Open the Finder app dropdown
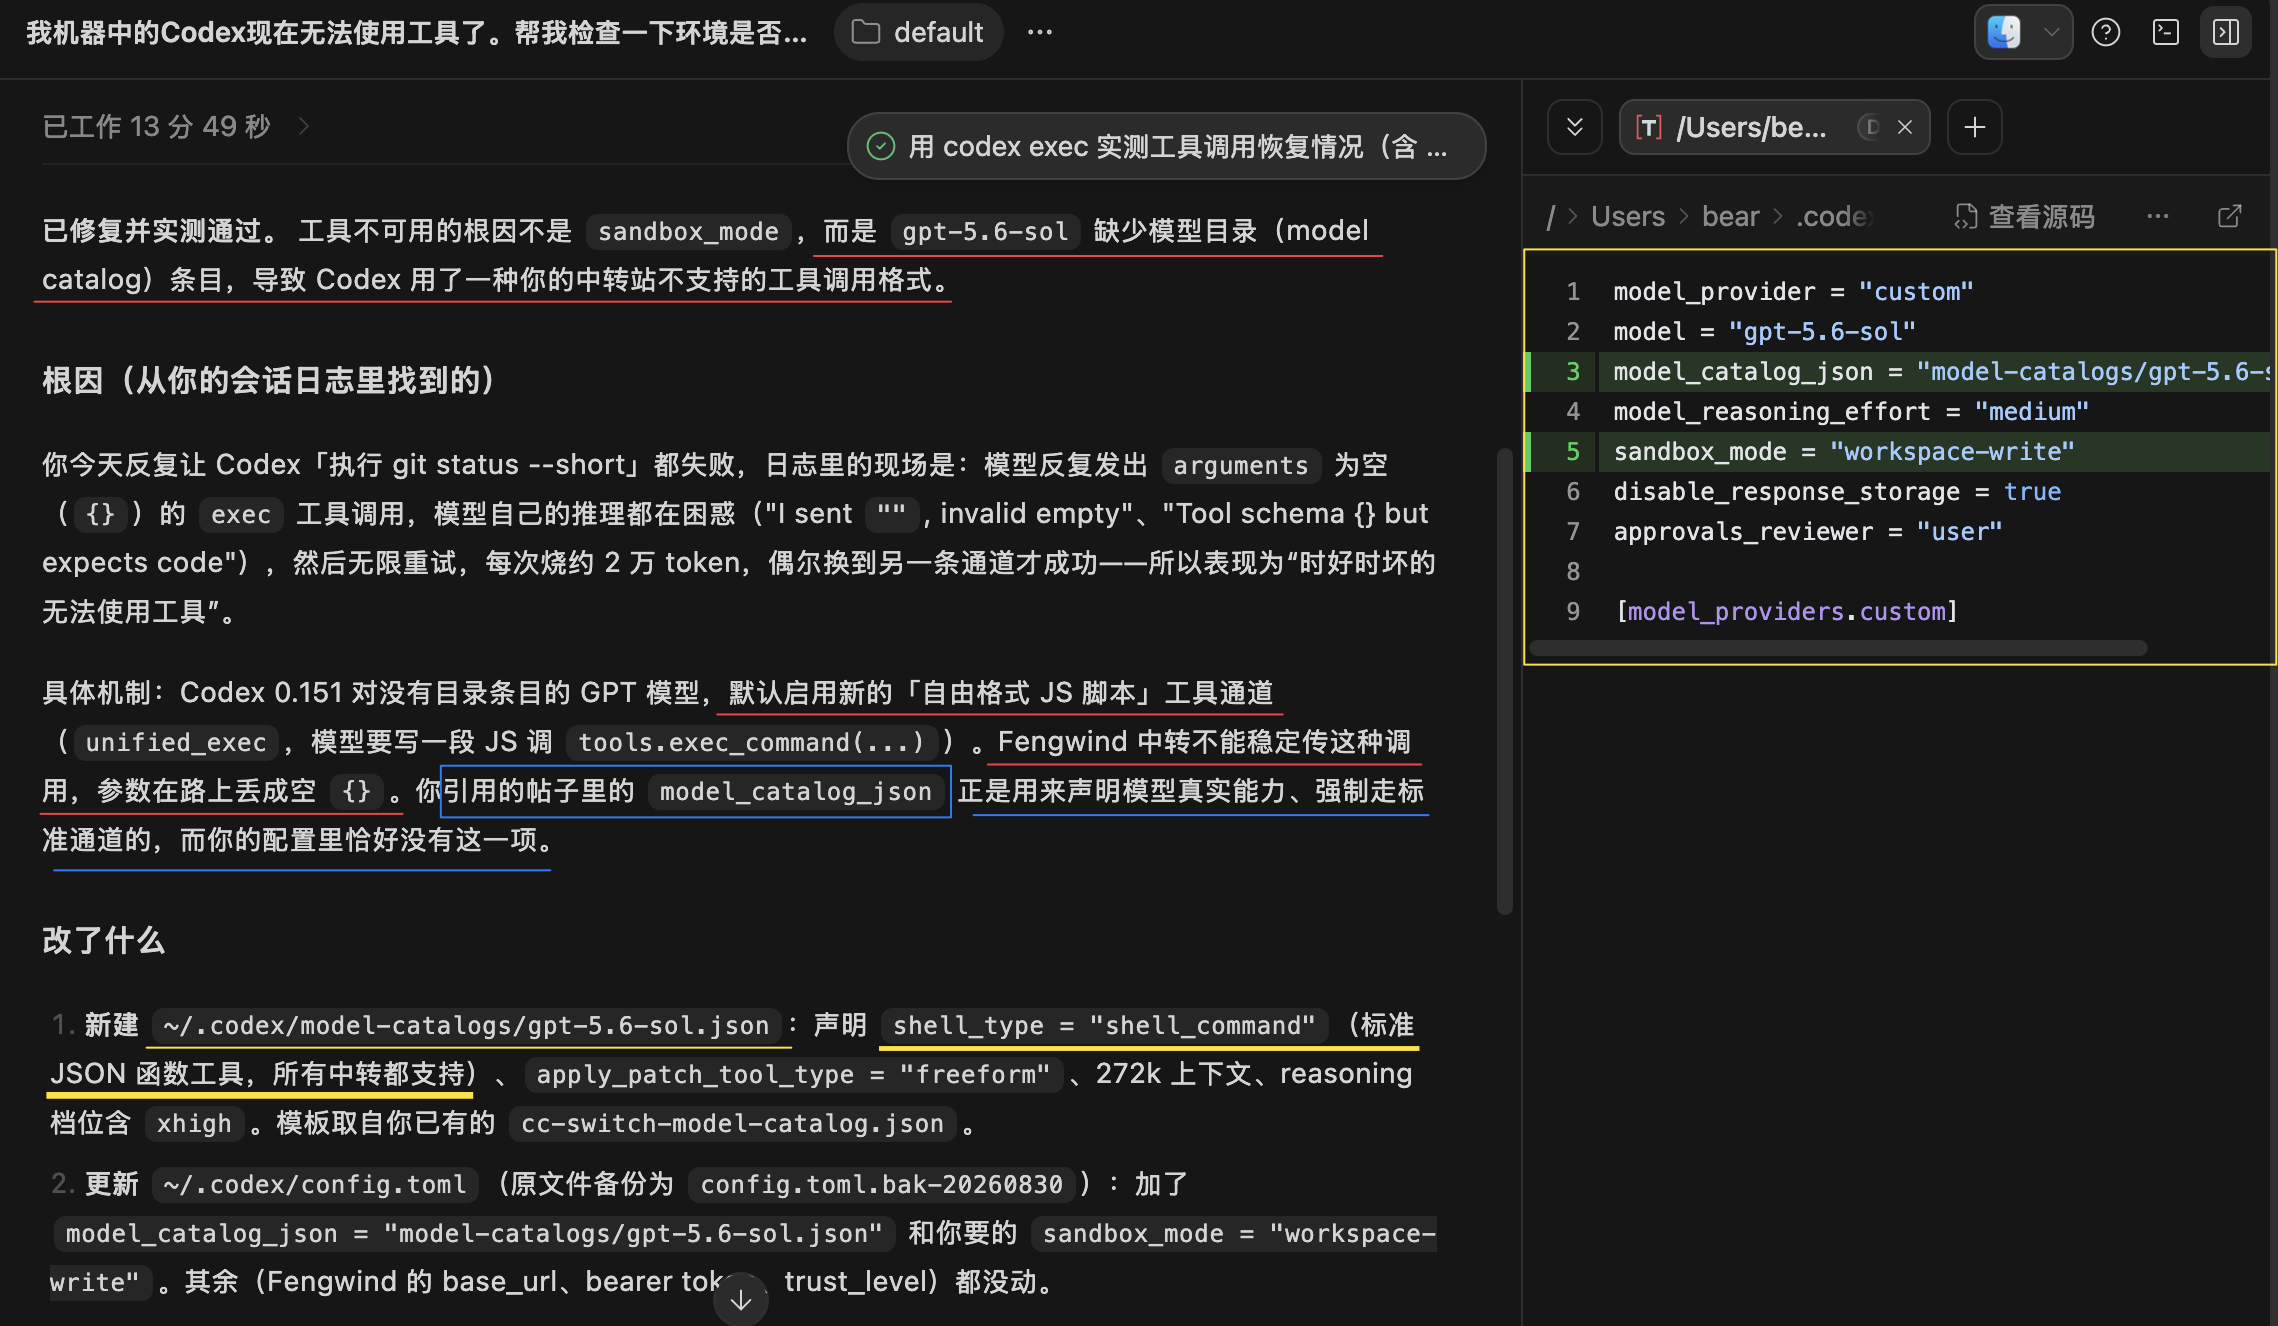 [x=2051, y=32]
